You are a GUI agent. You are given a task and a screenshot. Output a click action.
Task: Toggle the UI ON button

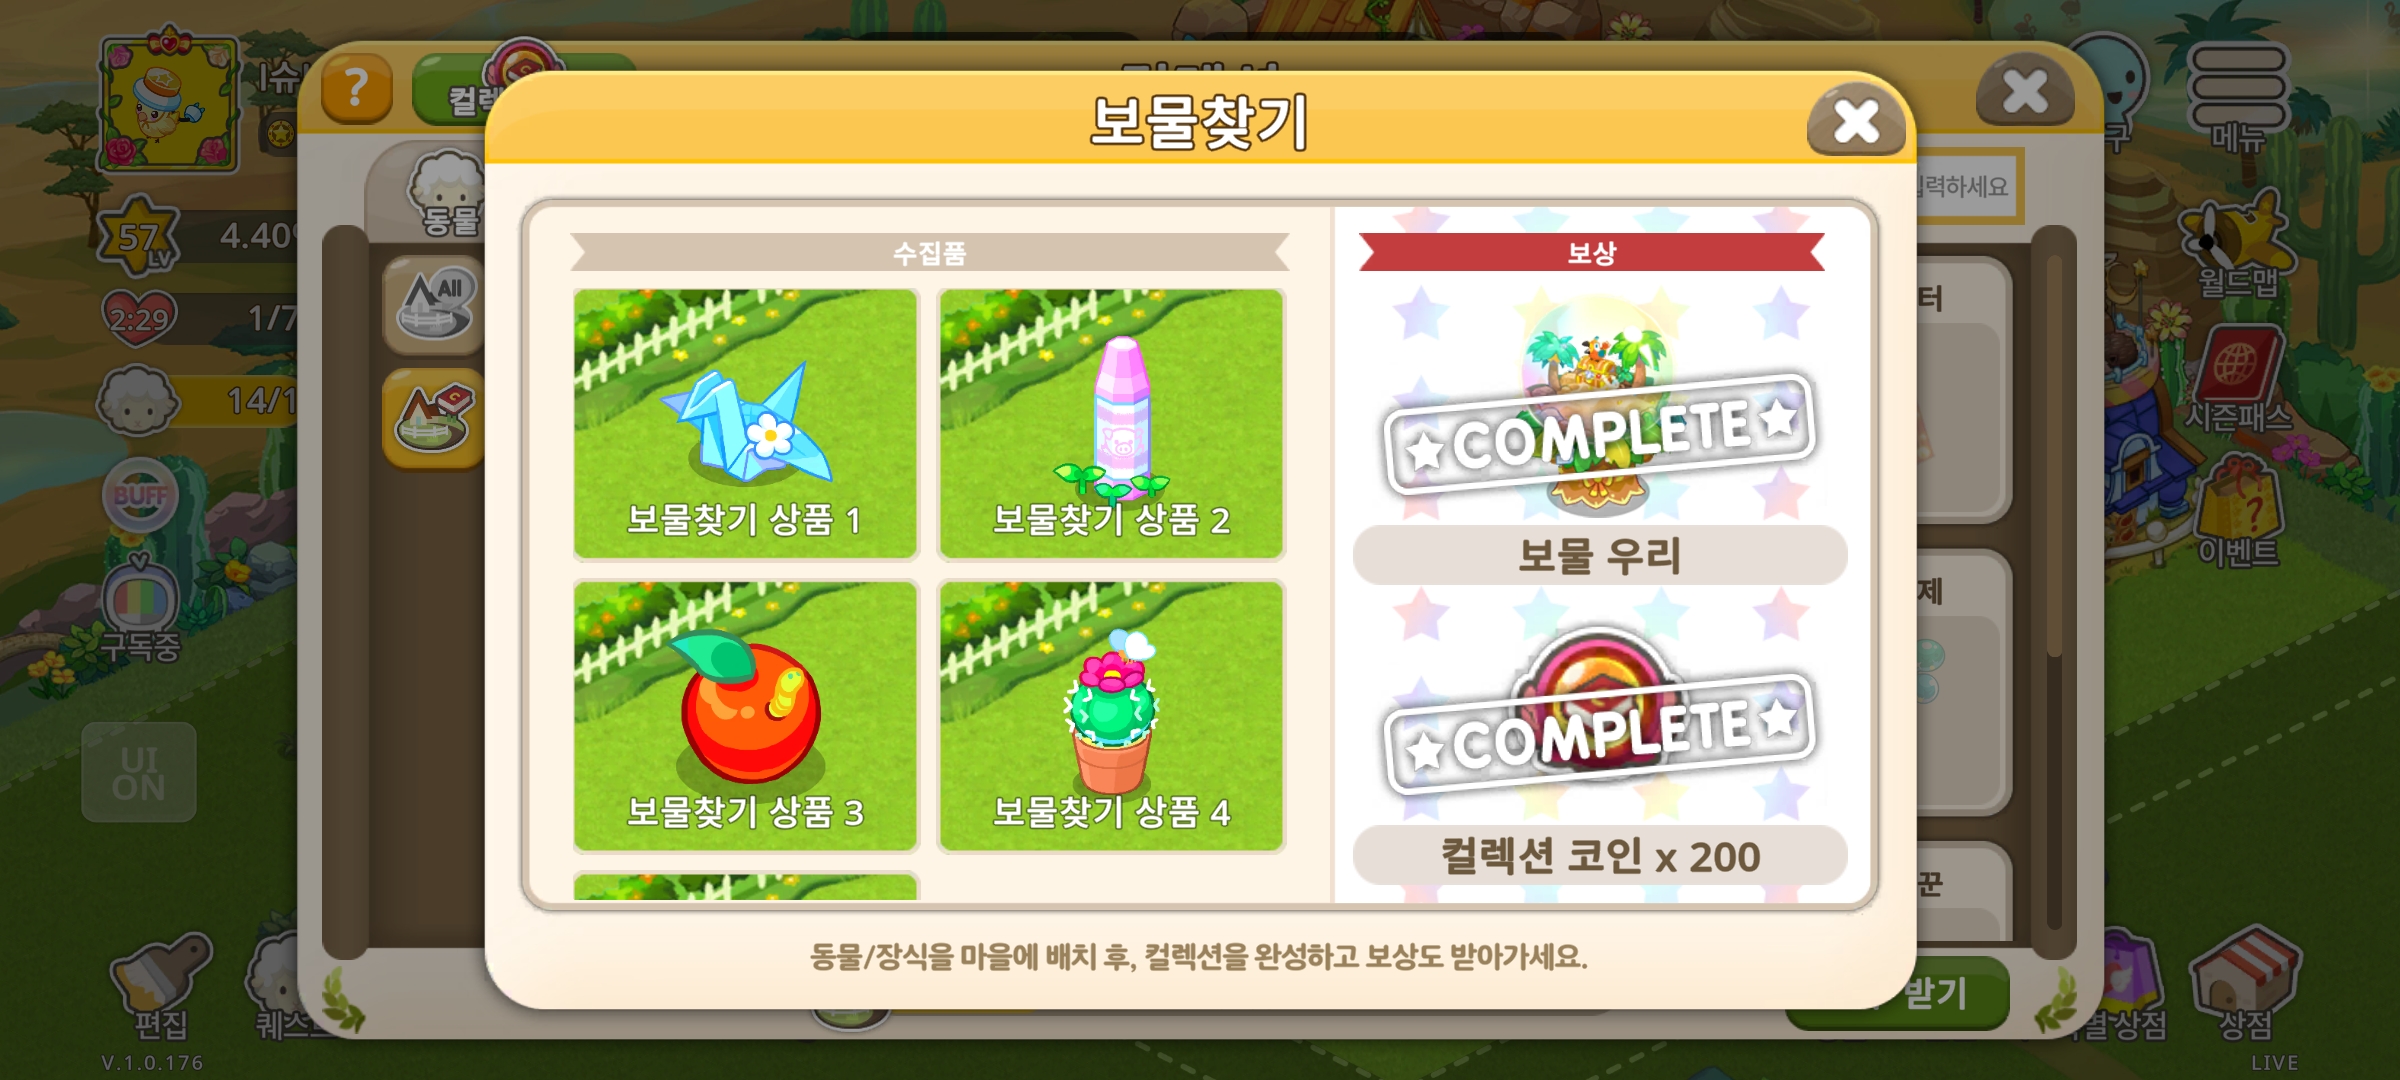139,772
